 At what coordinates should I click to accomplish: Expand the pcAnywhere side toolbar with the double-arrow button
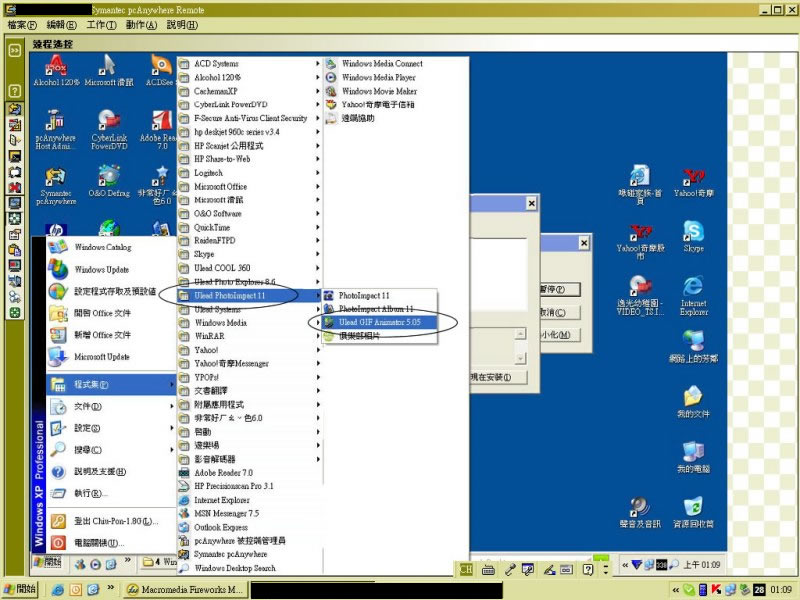click(x=15, y=51)
